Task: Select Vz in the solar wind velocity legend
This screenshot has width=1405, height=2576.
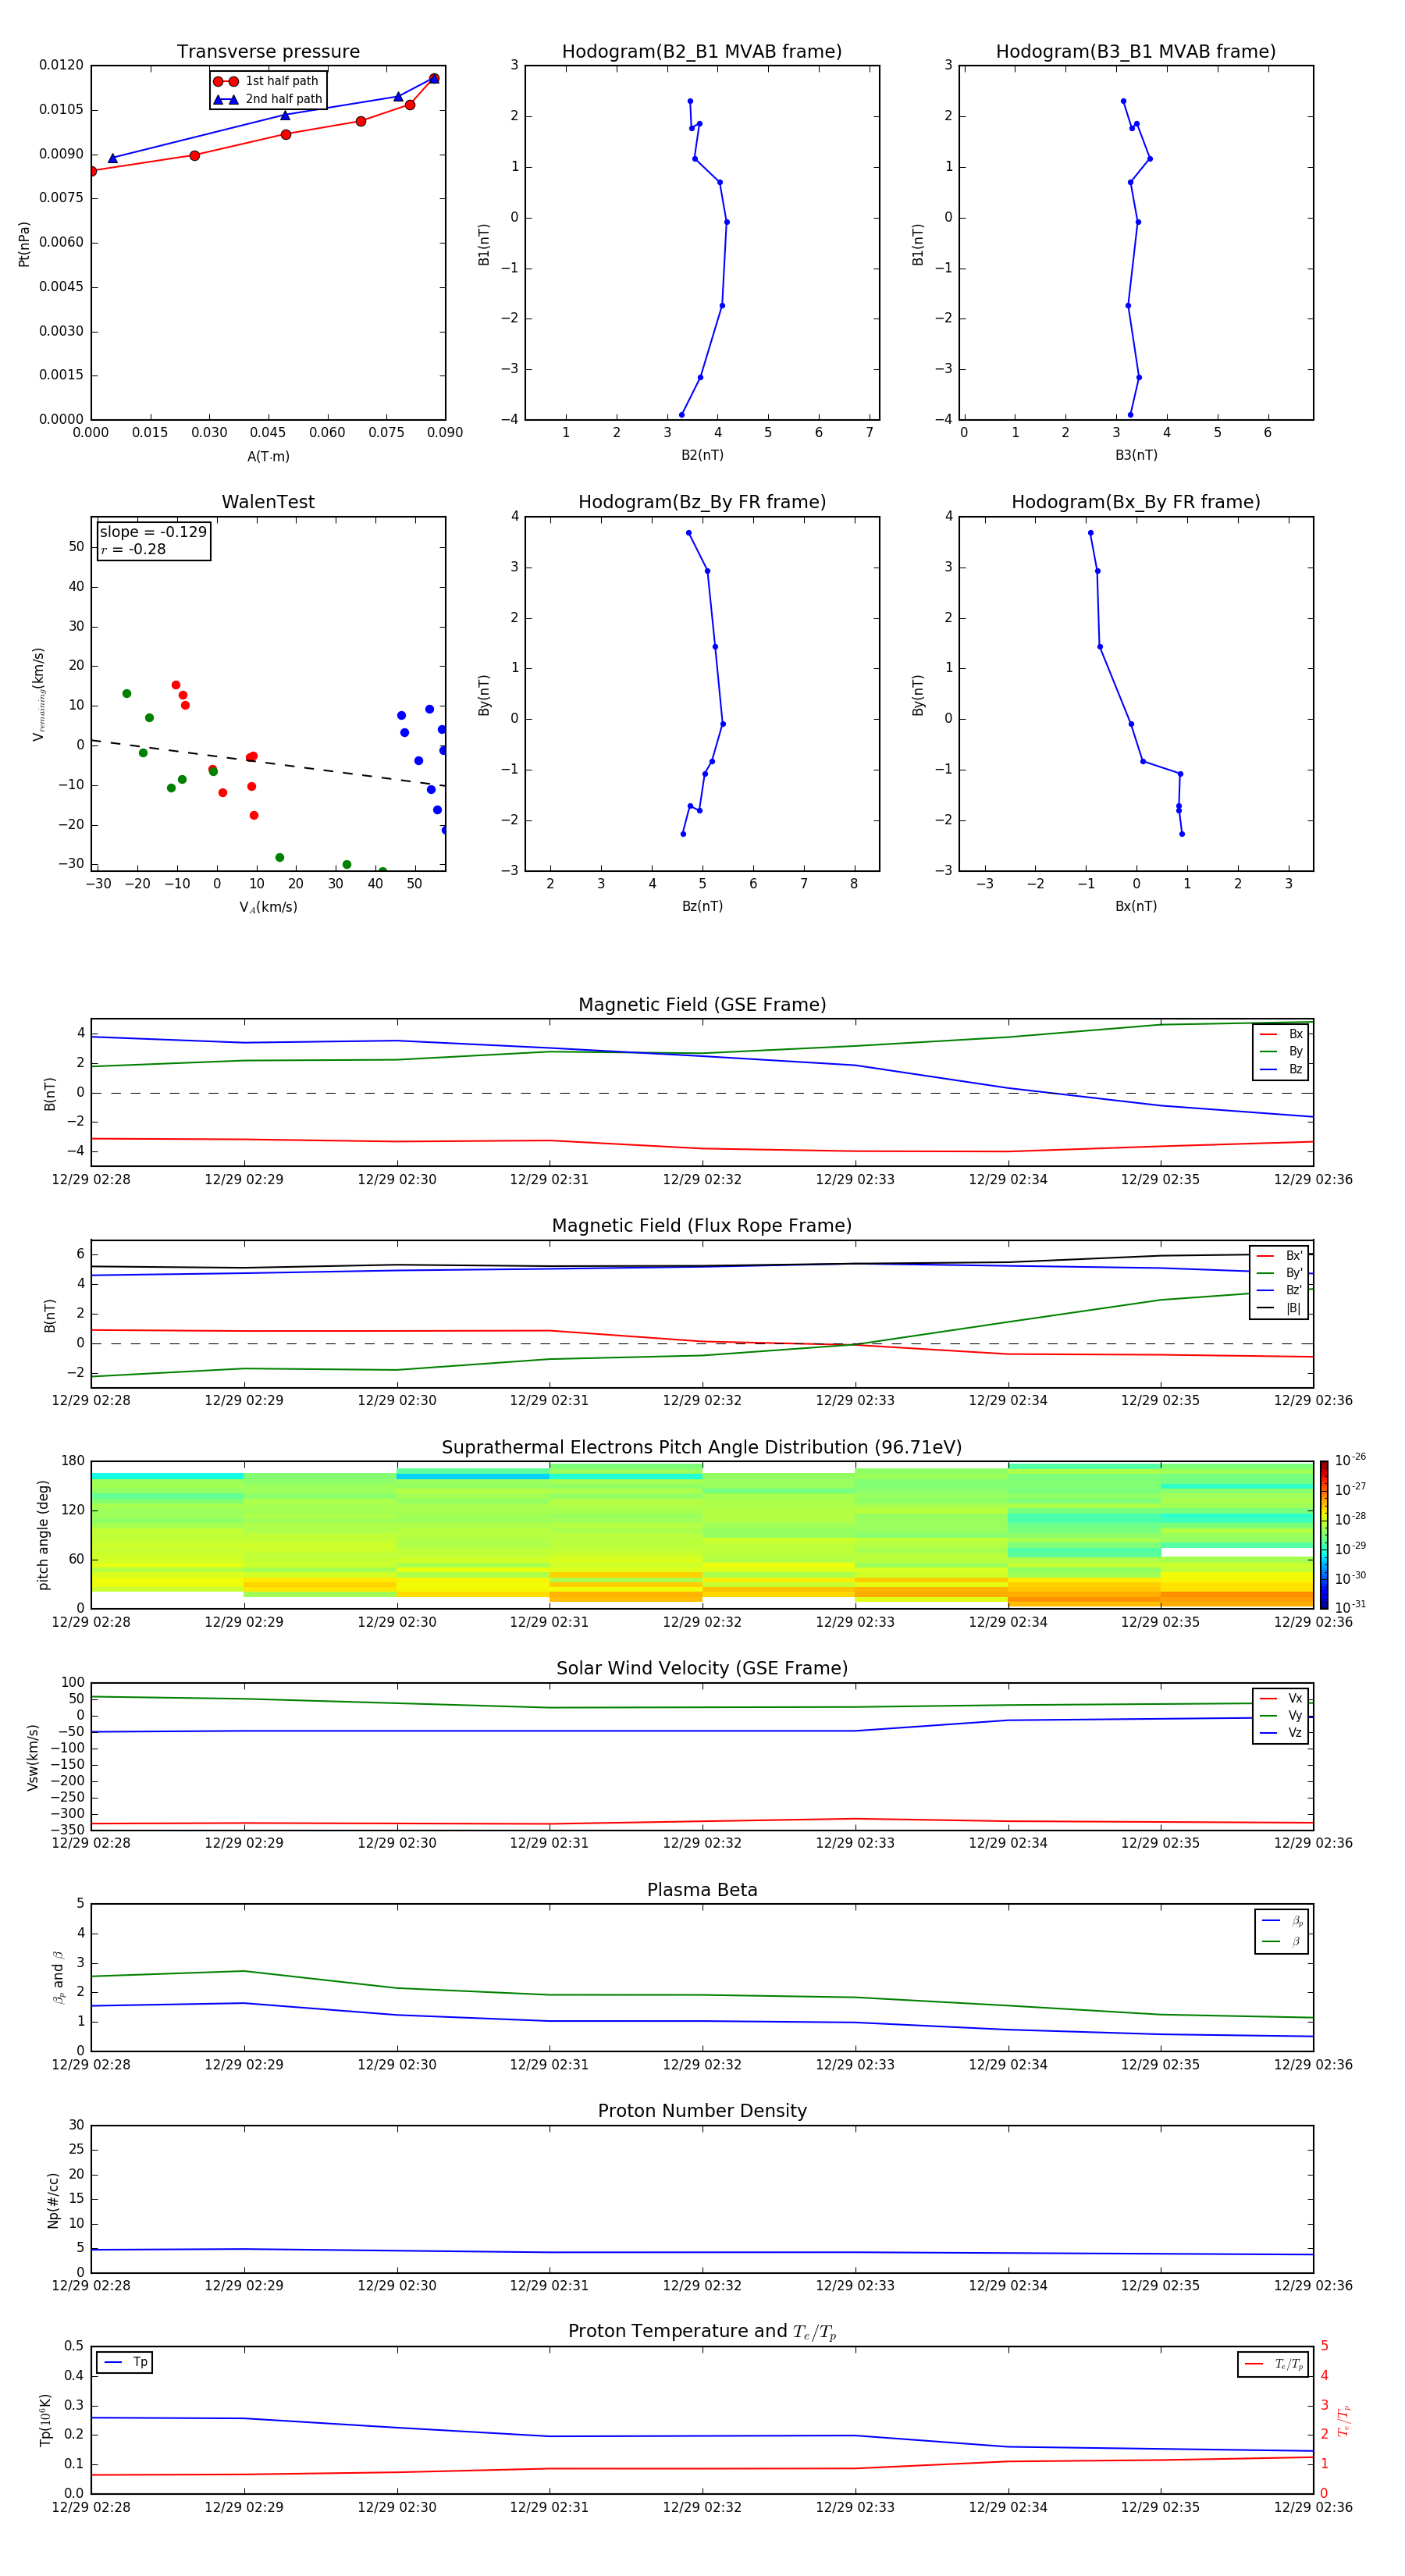Action: pos(1281,1733)
